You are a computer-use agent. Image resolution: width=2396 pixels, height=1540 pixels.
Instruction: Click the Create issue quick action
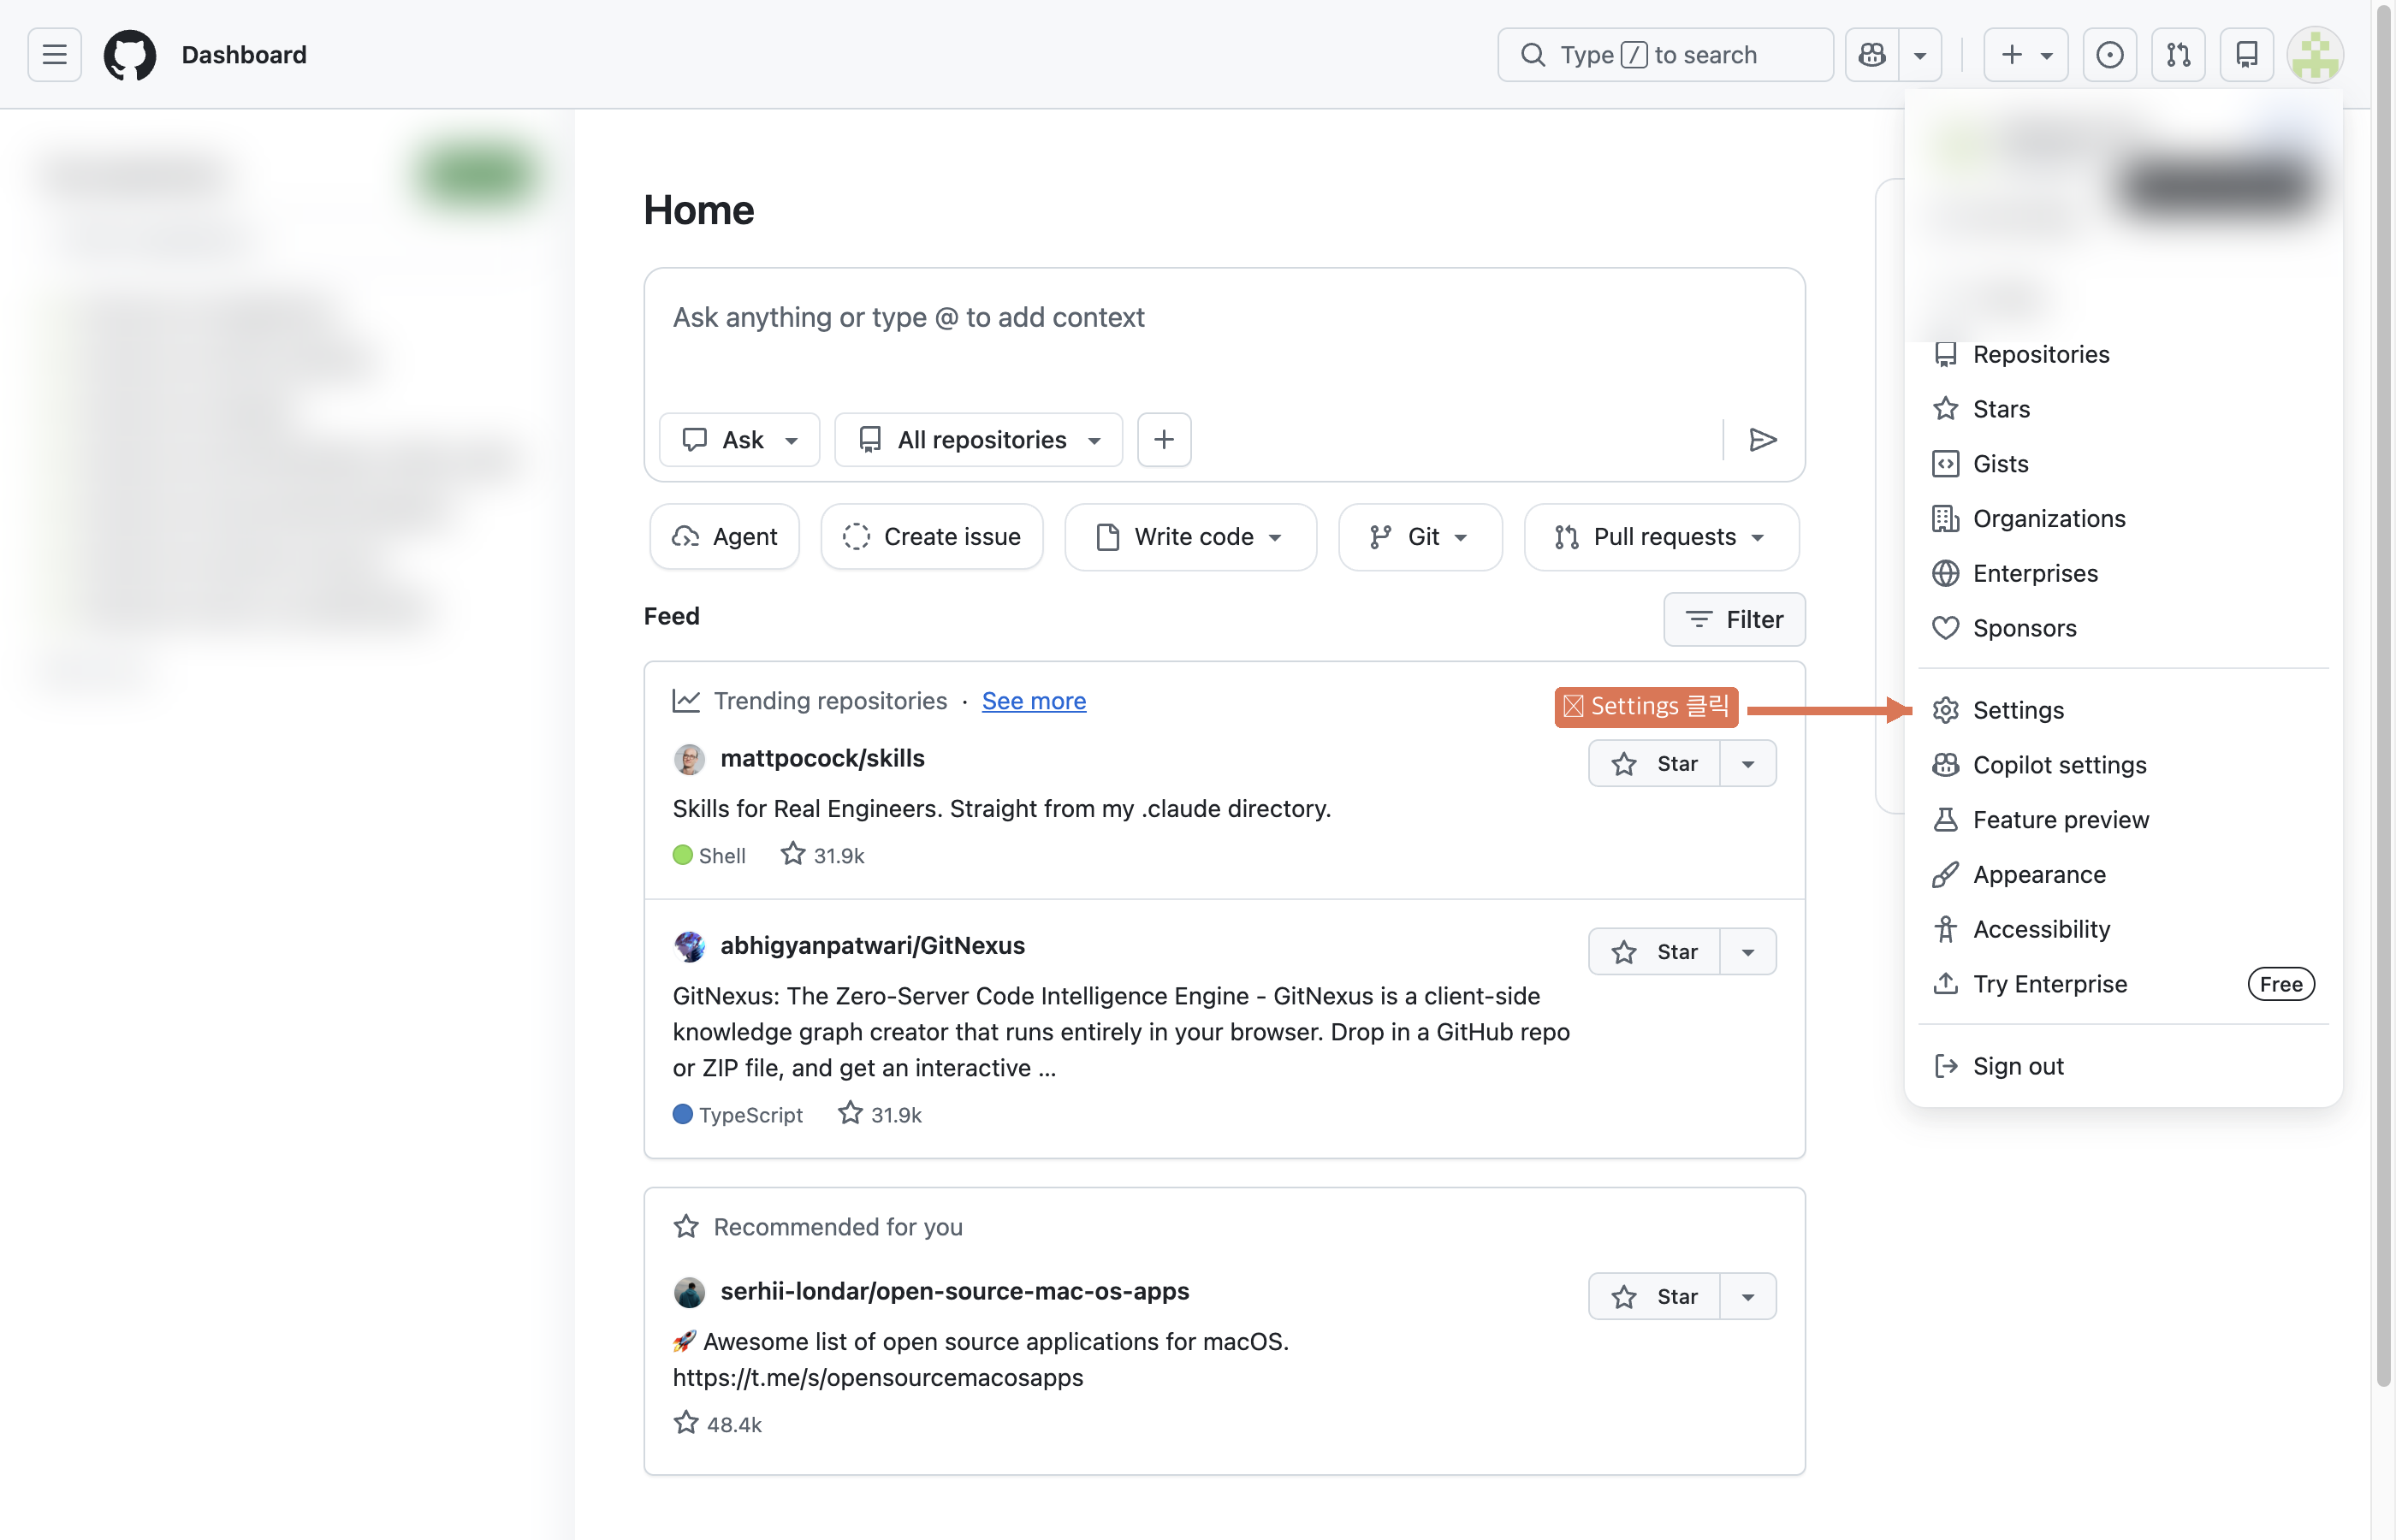(932, 537)
